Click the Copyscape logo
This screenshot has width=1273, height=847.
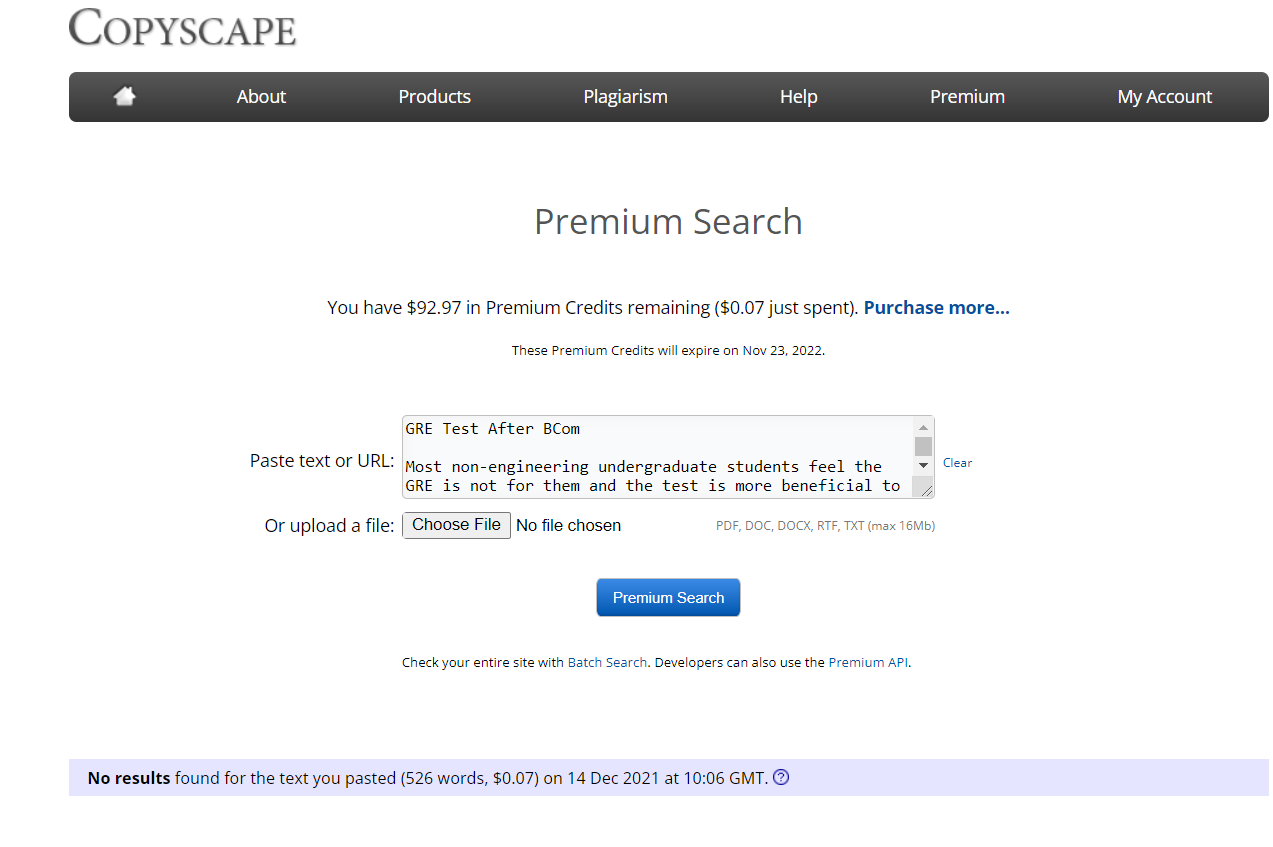coord(183,27)
